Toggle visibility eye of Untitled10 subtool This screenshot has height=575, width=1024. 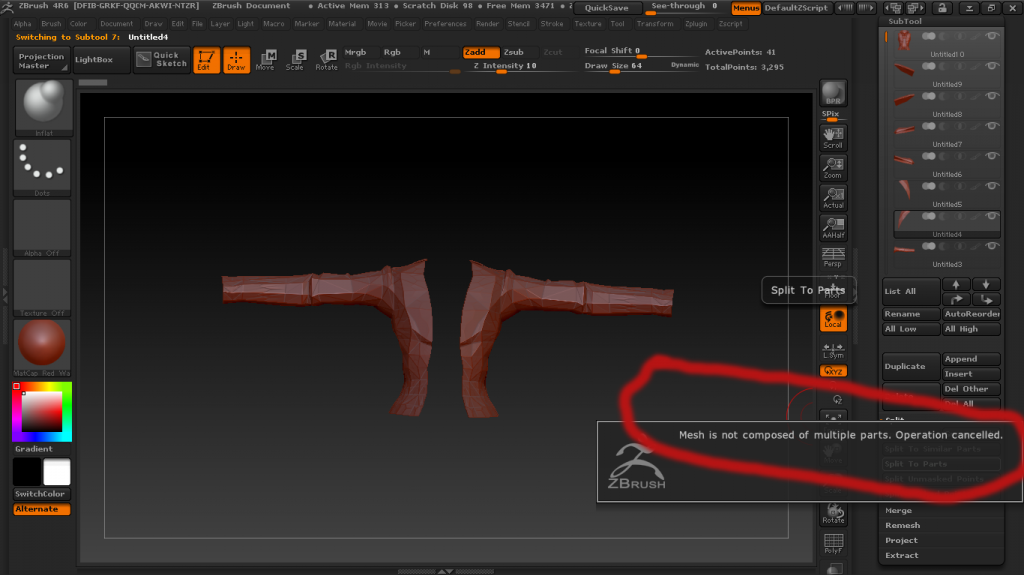tap(991, 37)
